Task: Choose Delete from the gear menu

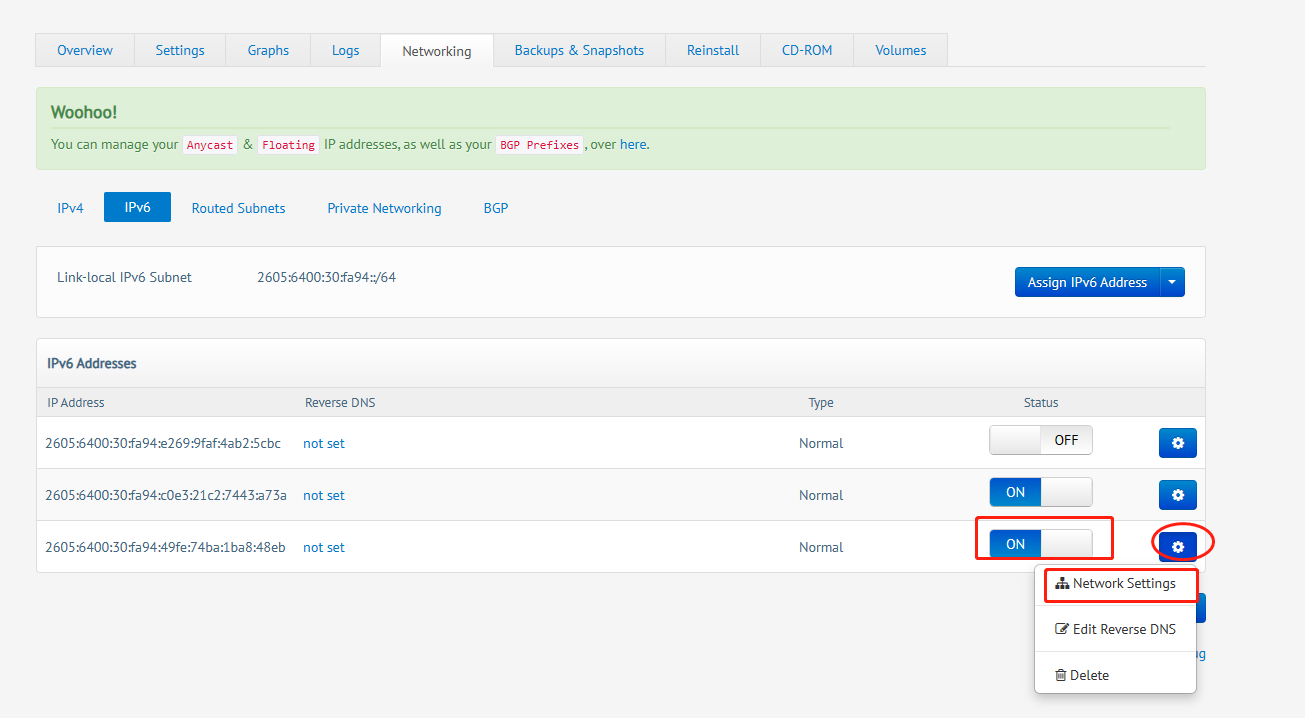Action: click(x=1081, y=675)
